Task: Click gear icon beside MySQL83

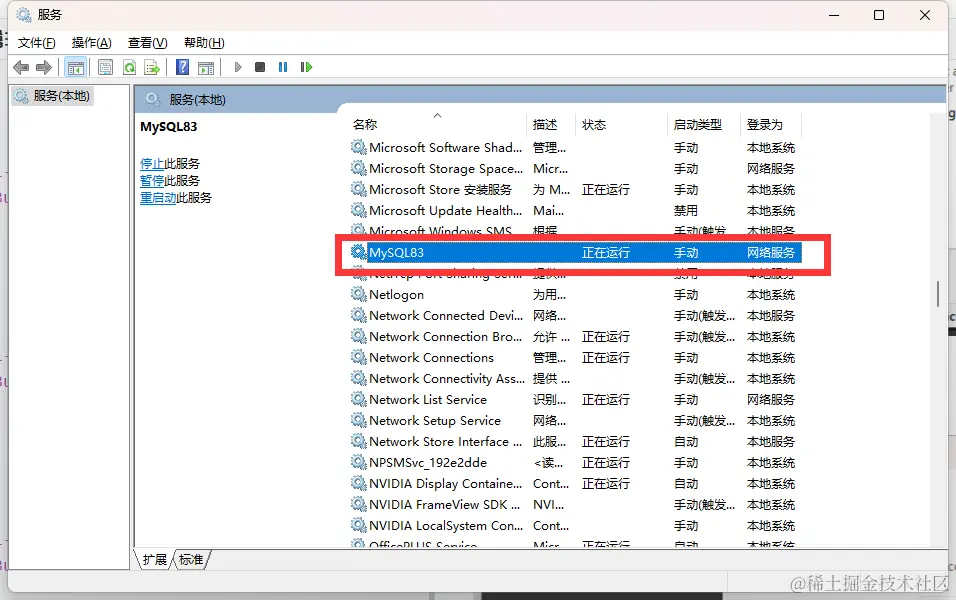Action: click(358, 252)
